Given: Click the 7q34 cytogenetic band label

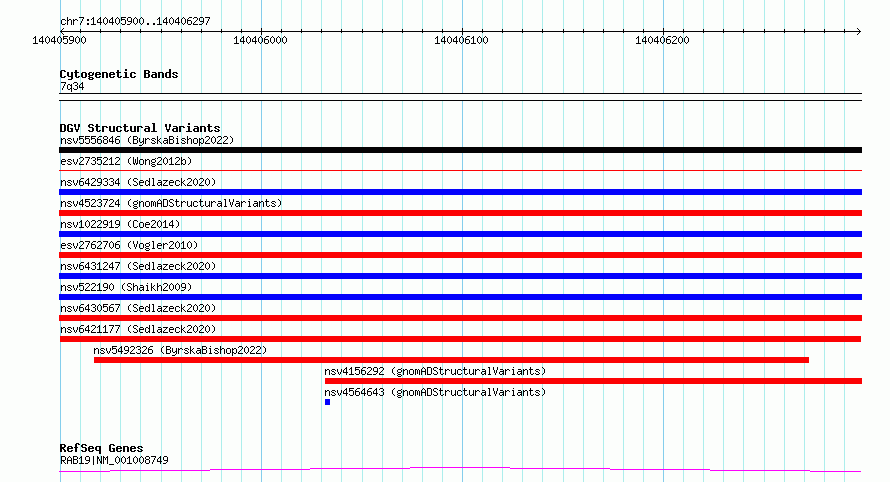Looking at the screenshot, I should [72, 86].
